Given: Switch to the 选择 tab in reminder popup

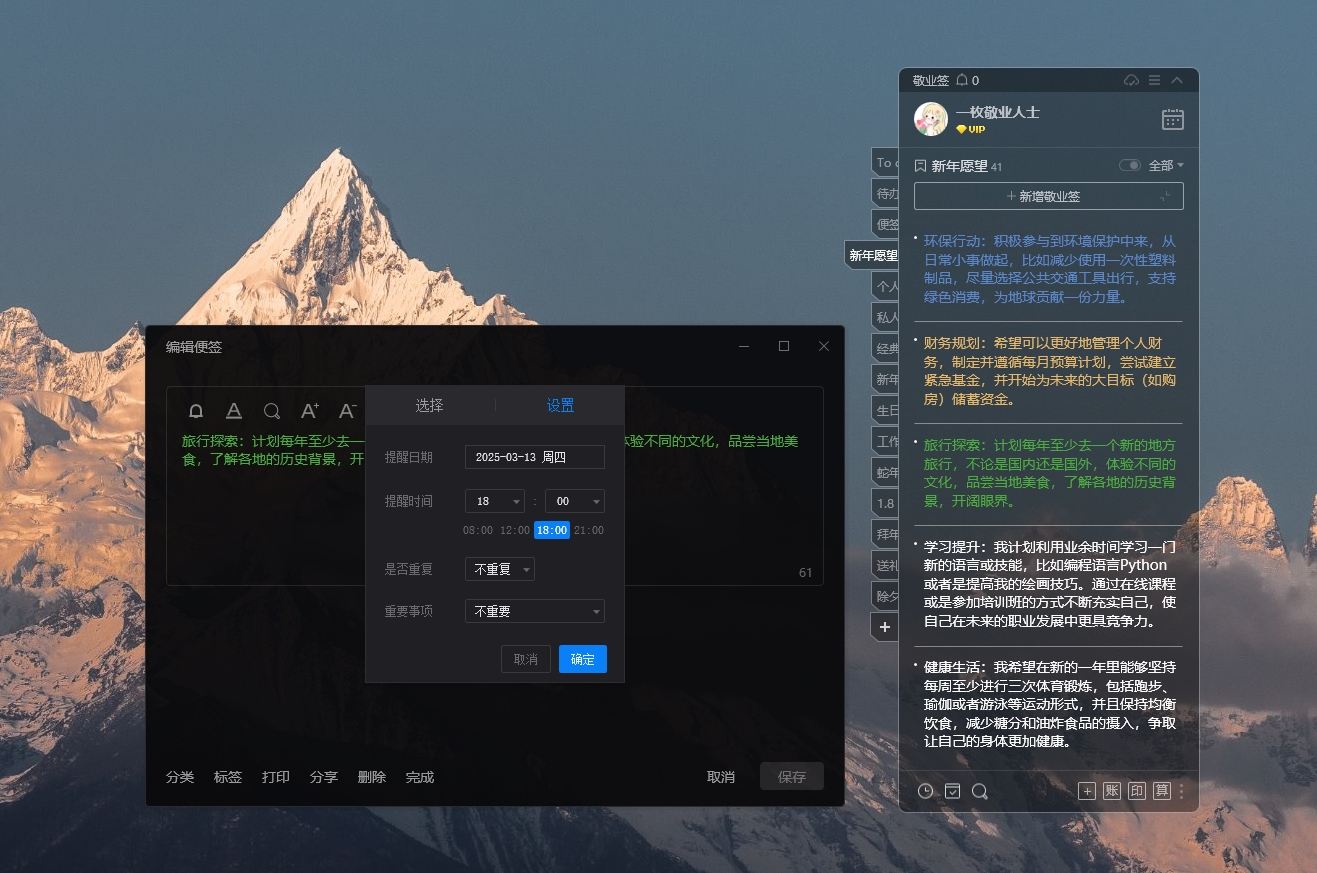Looking at the screenshot, I should click(430, 405).
